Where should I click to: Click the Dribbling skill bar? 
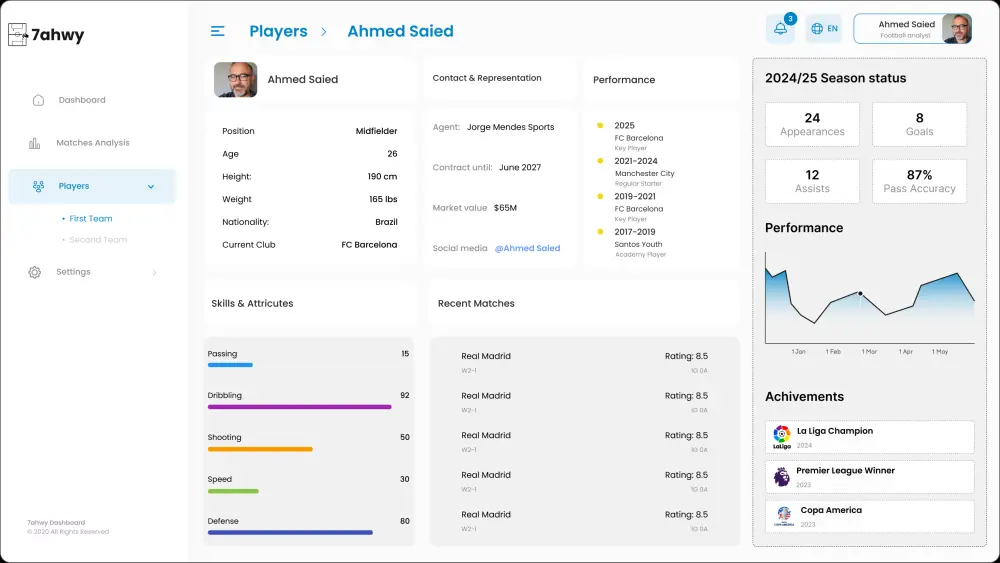[299, 407]
